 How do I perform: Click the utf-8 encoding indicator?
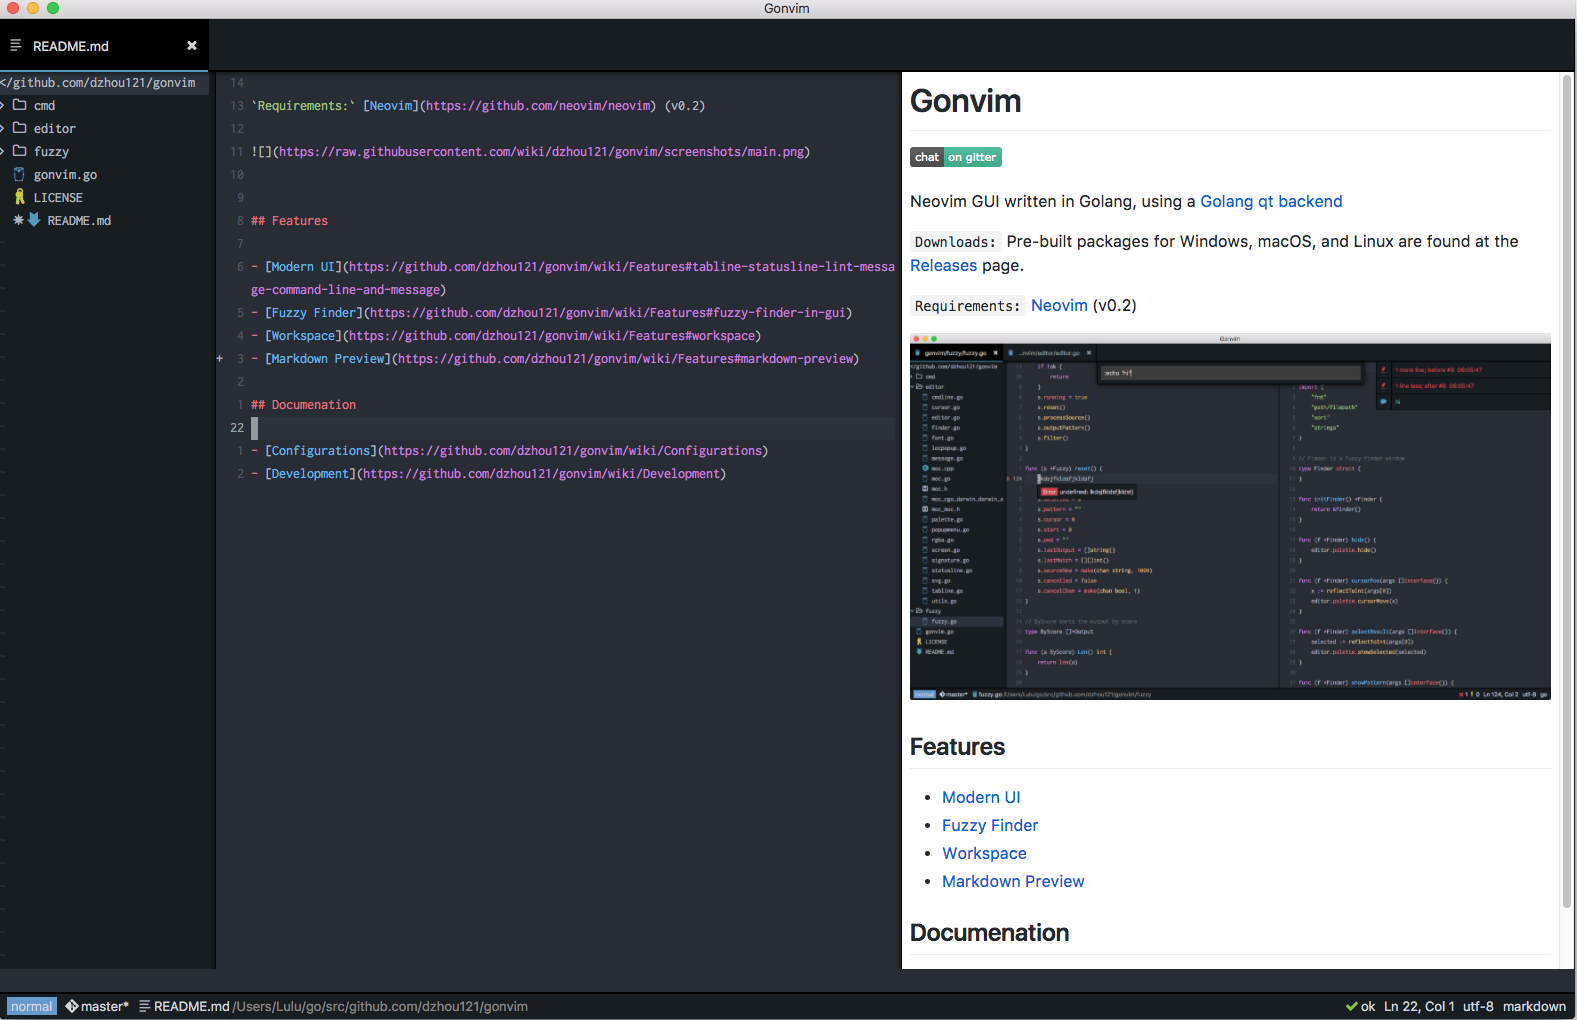pos(1478,1006)
